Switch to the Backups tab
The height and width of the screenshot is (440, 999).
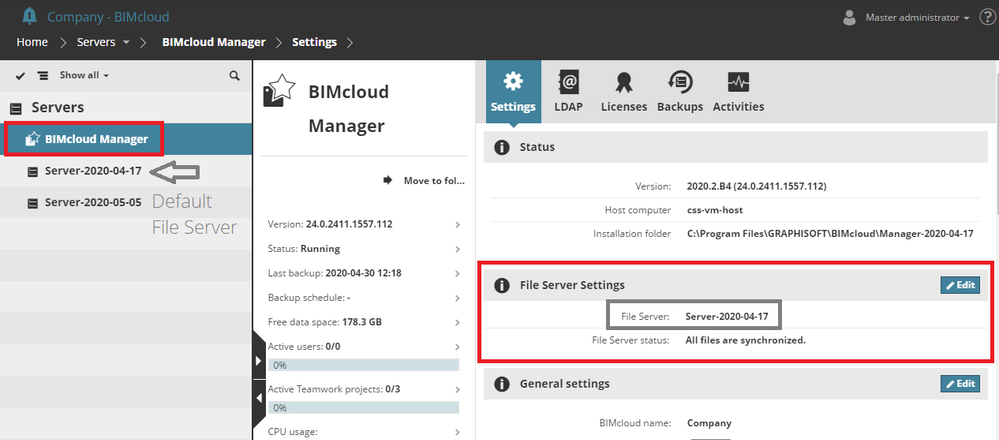(680, 91)
